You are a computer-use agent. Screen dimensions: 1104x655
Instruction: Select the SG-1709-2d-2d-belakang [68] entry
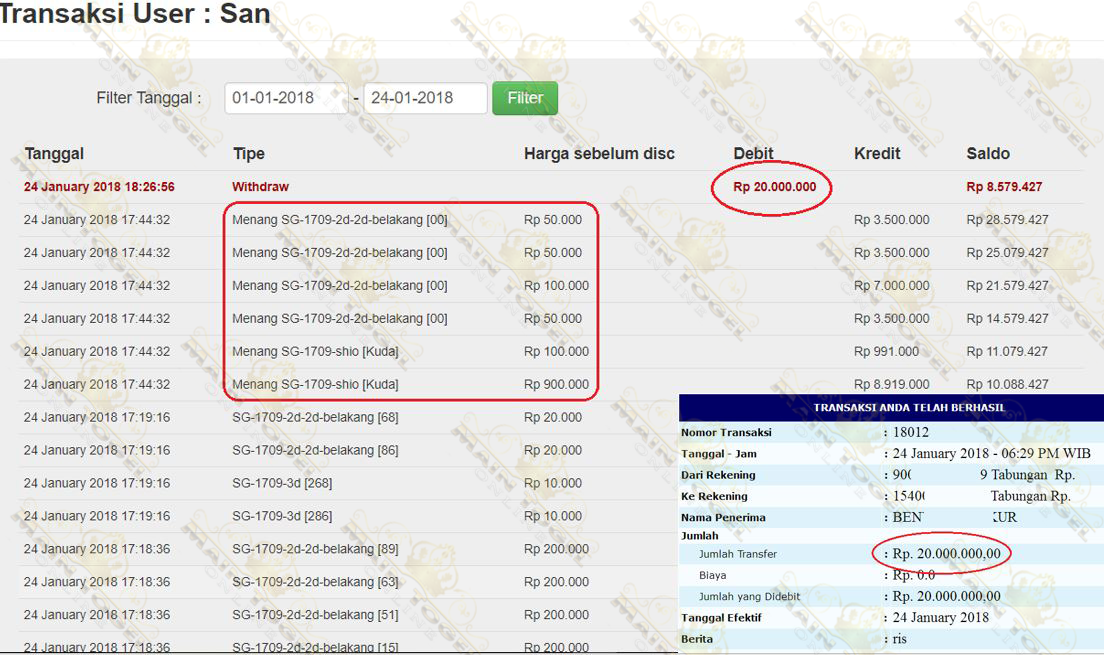click(x=315, y=418)
